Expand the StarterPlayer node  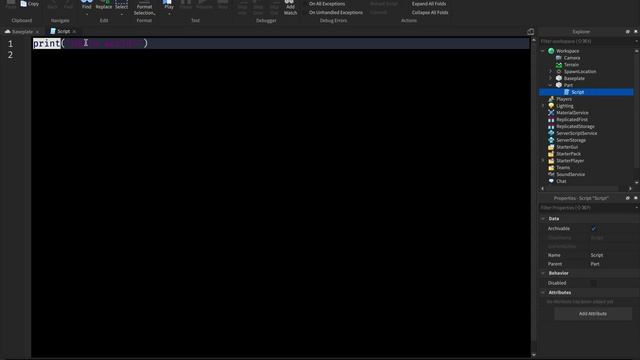coord(543,161)
